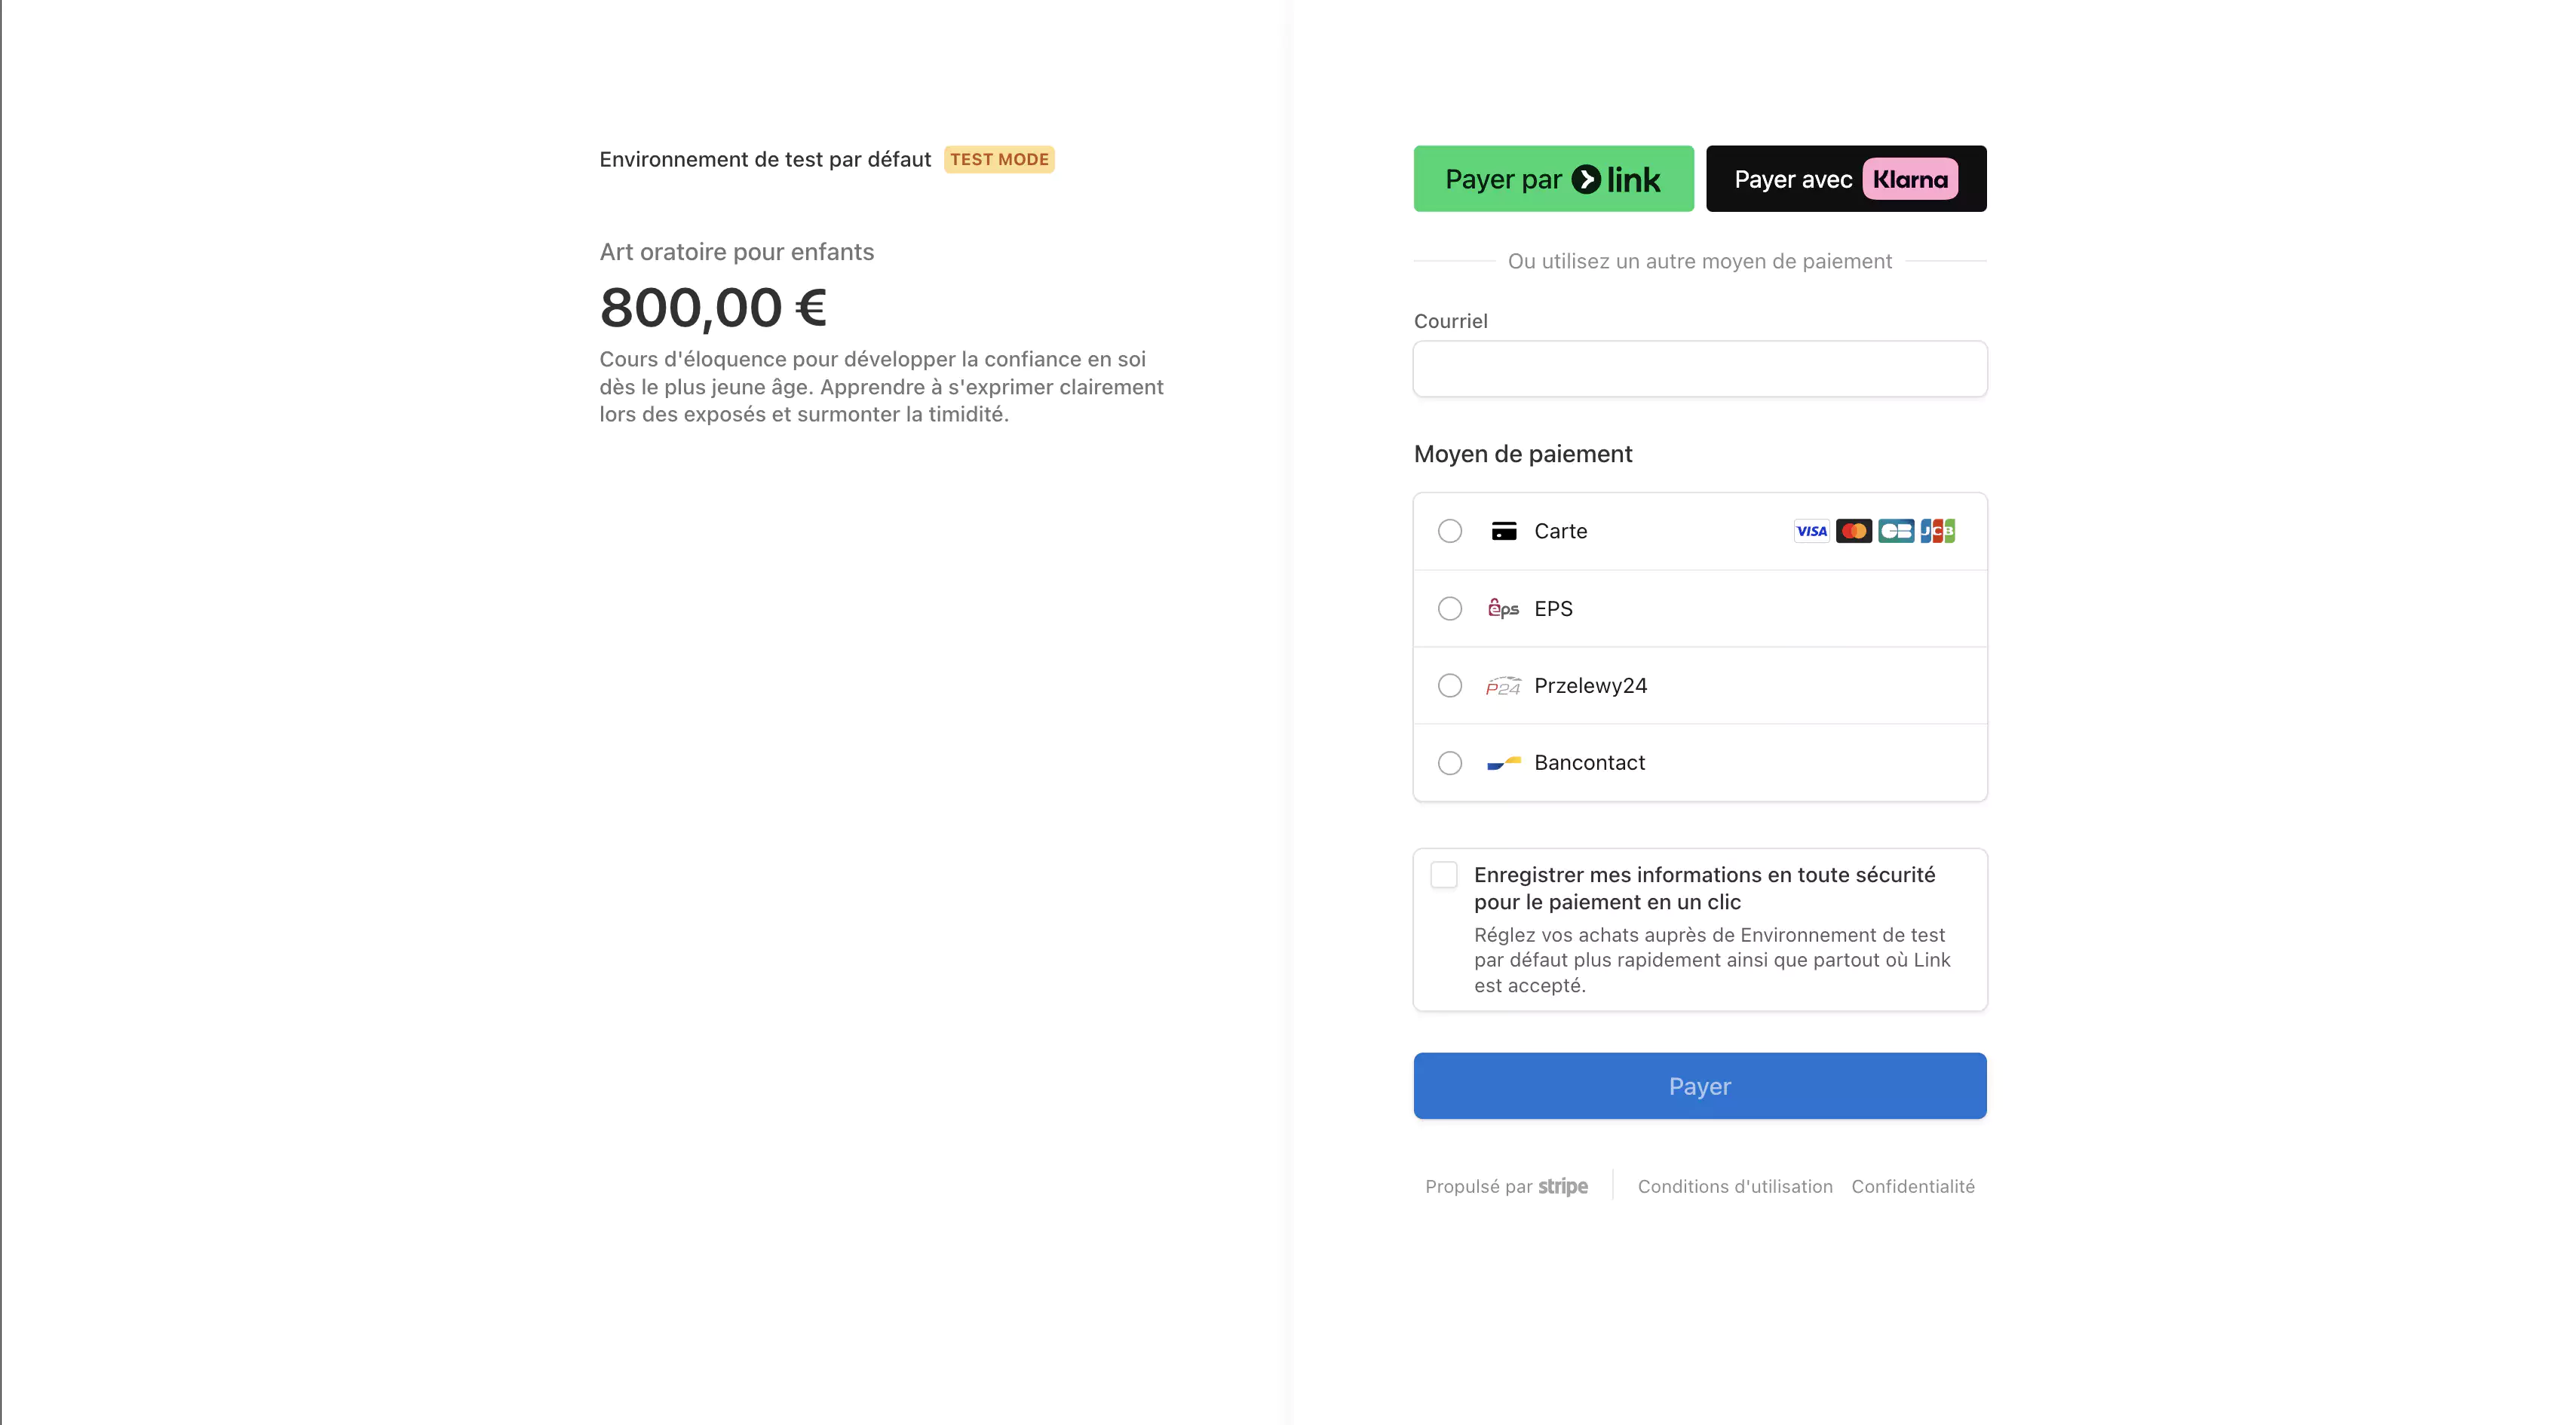Click the EPS logo icon

click(x=1503, y=609)
